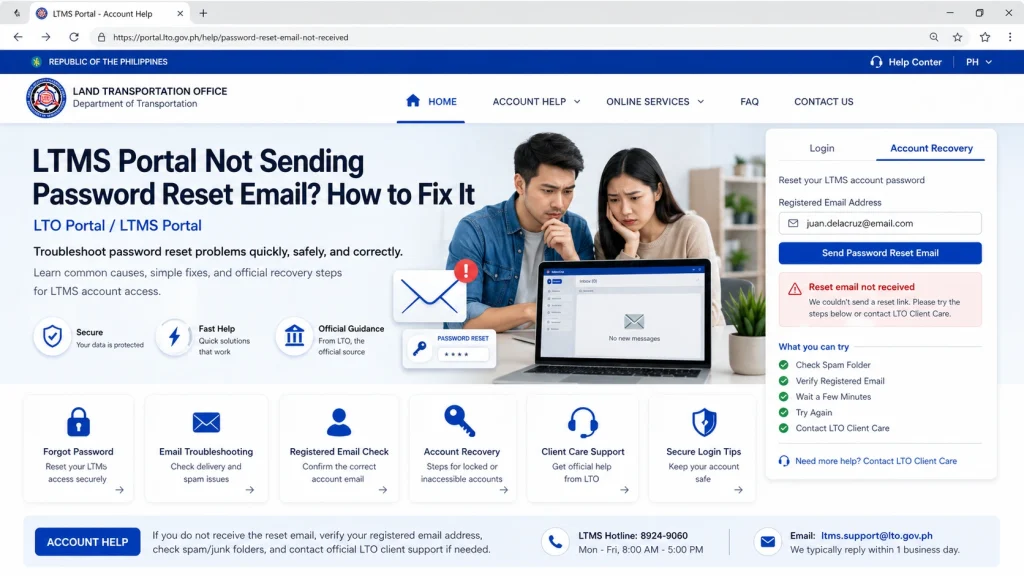1024x576 pixels.
Task: Click the ltms.support@lto.gov.ph email link
Action: point(876,536)
